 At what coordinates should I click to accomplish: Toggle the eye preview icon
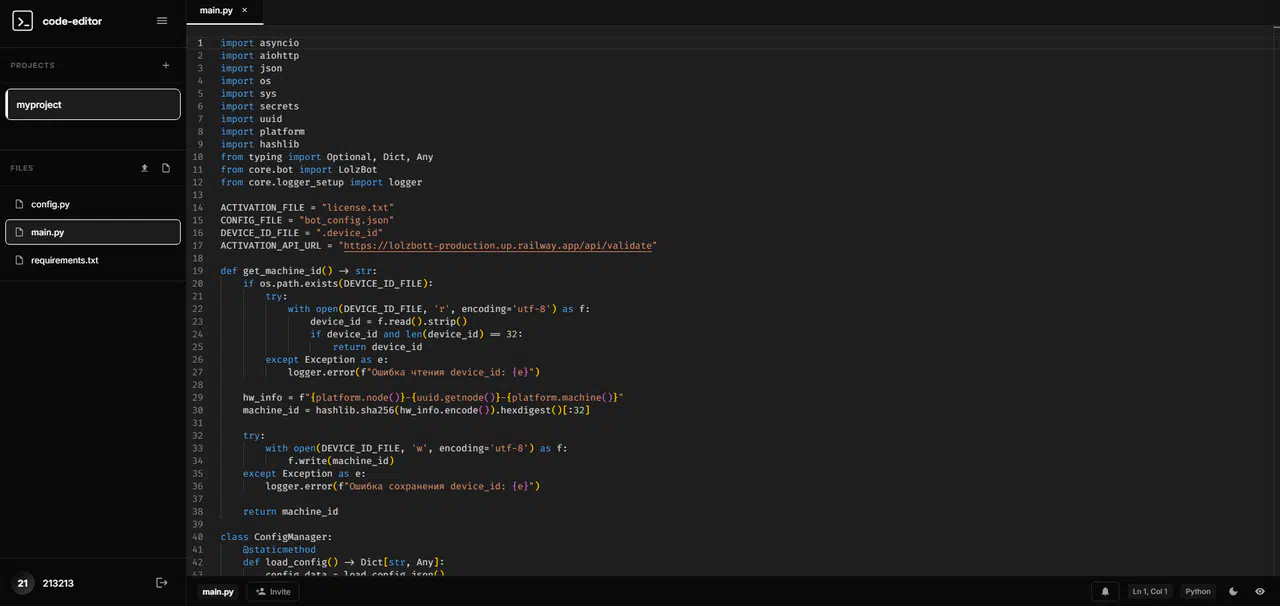(1260, 592)
